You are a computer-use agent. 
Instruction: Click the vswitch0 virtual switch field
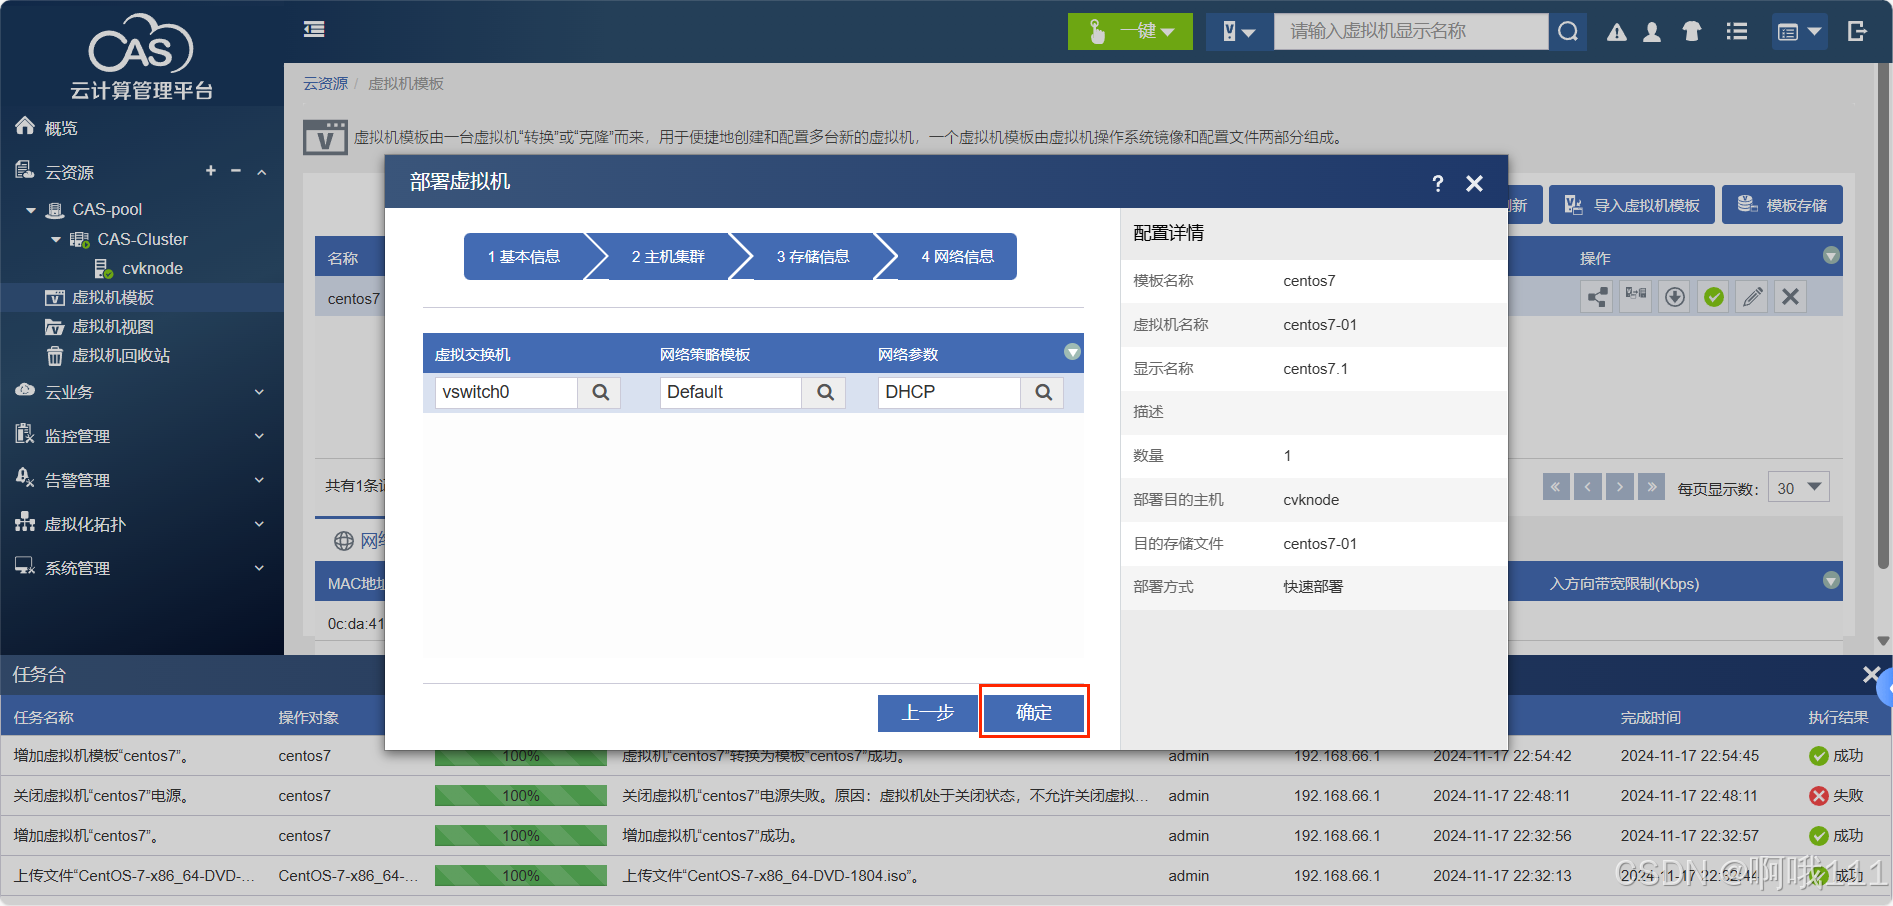point(506,392)
